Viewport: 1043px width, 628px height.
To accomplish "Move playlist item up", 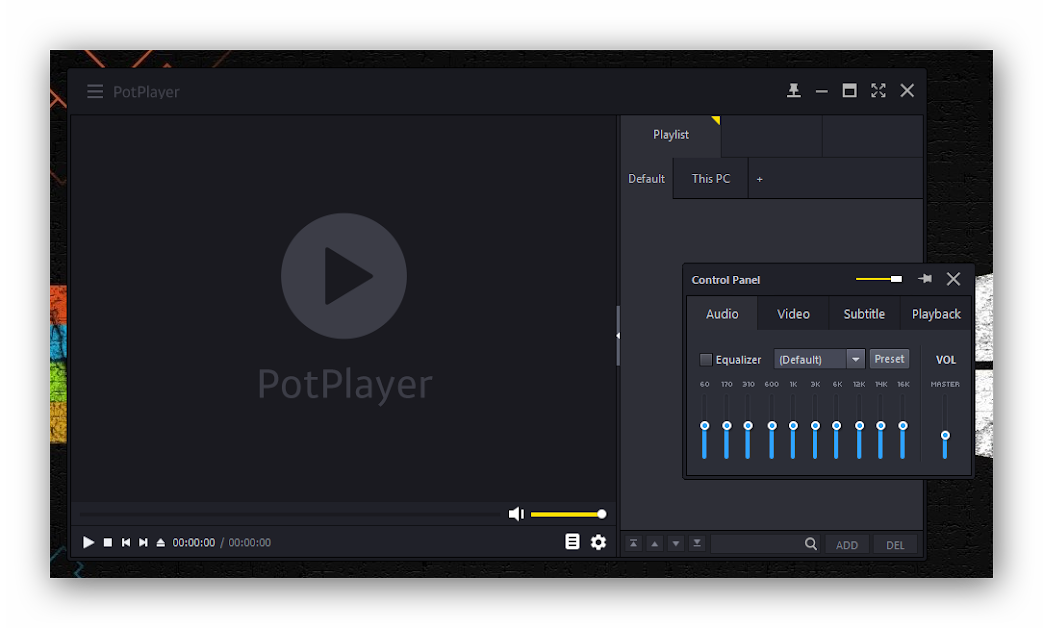I will coord(655,544).
